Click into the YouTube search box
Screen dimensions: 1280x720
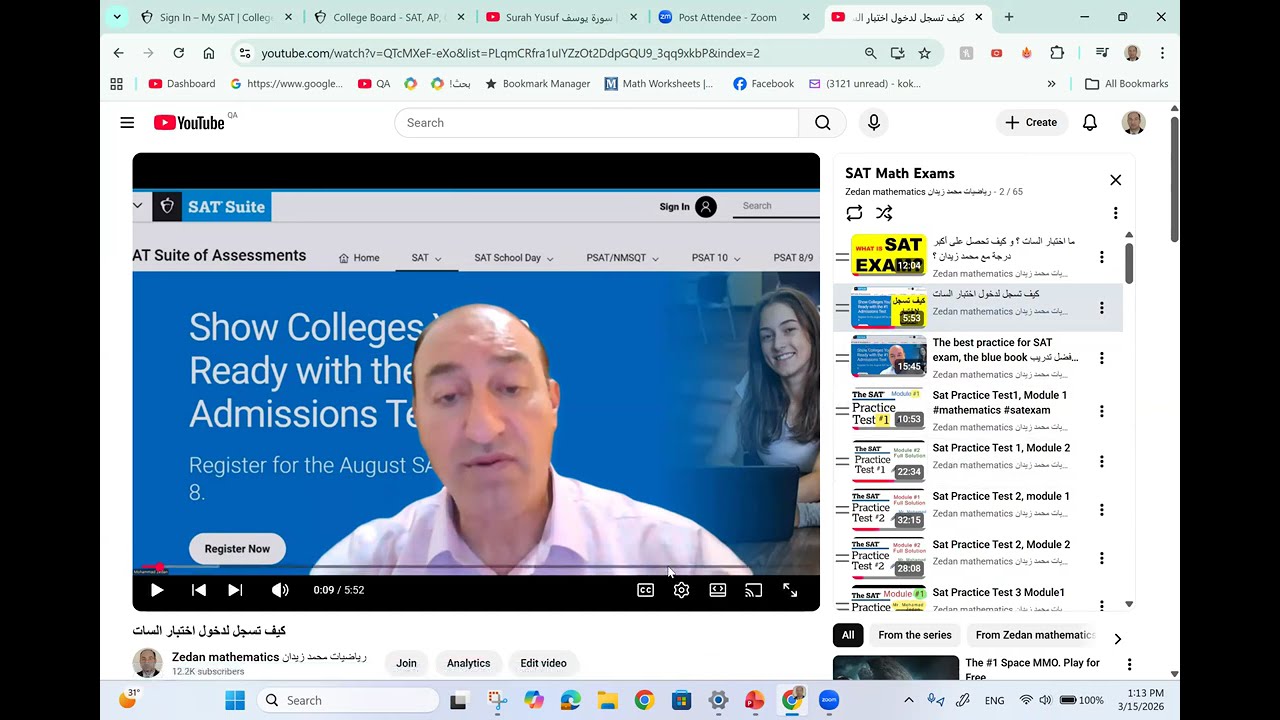pyautogui.click(x=597, y=123)
